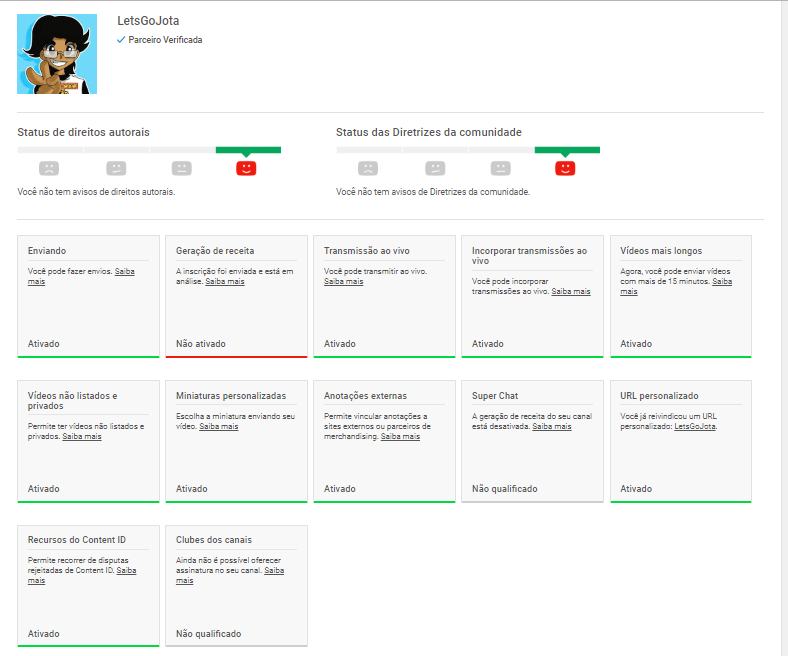The image size is (788, 656).
Task: Open Saiba mais in Miniaturas personalizadas card
Action: click(219, 426)
